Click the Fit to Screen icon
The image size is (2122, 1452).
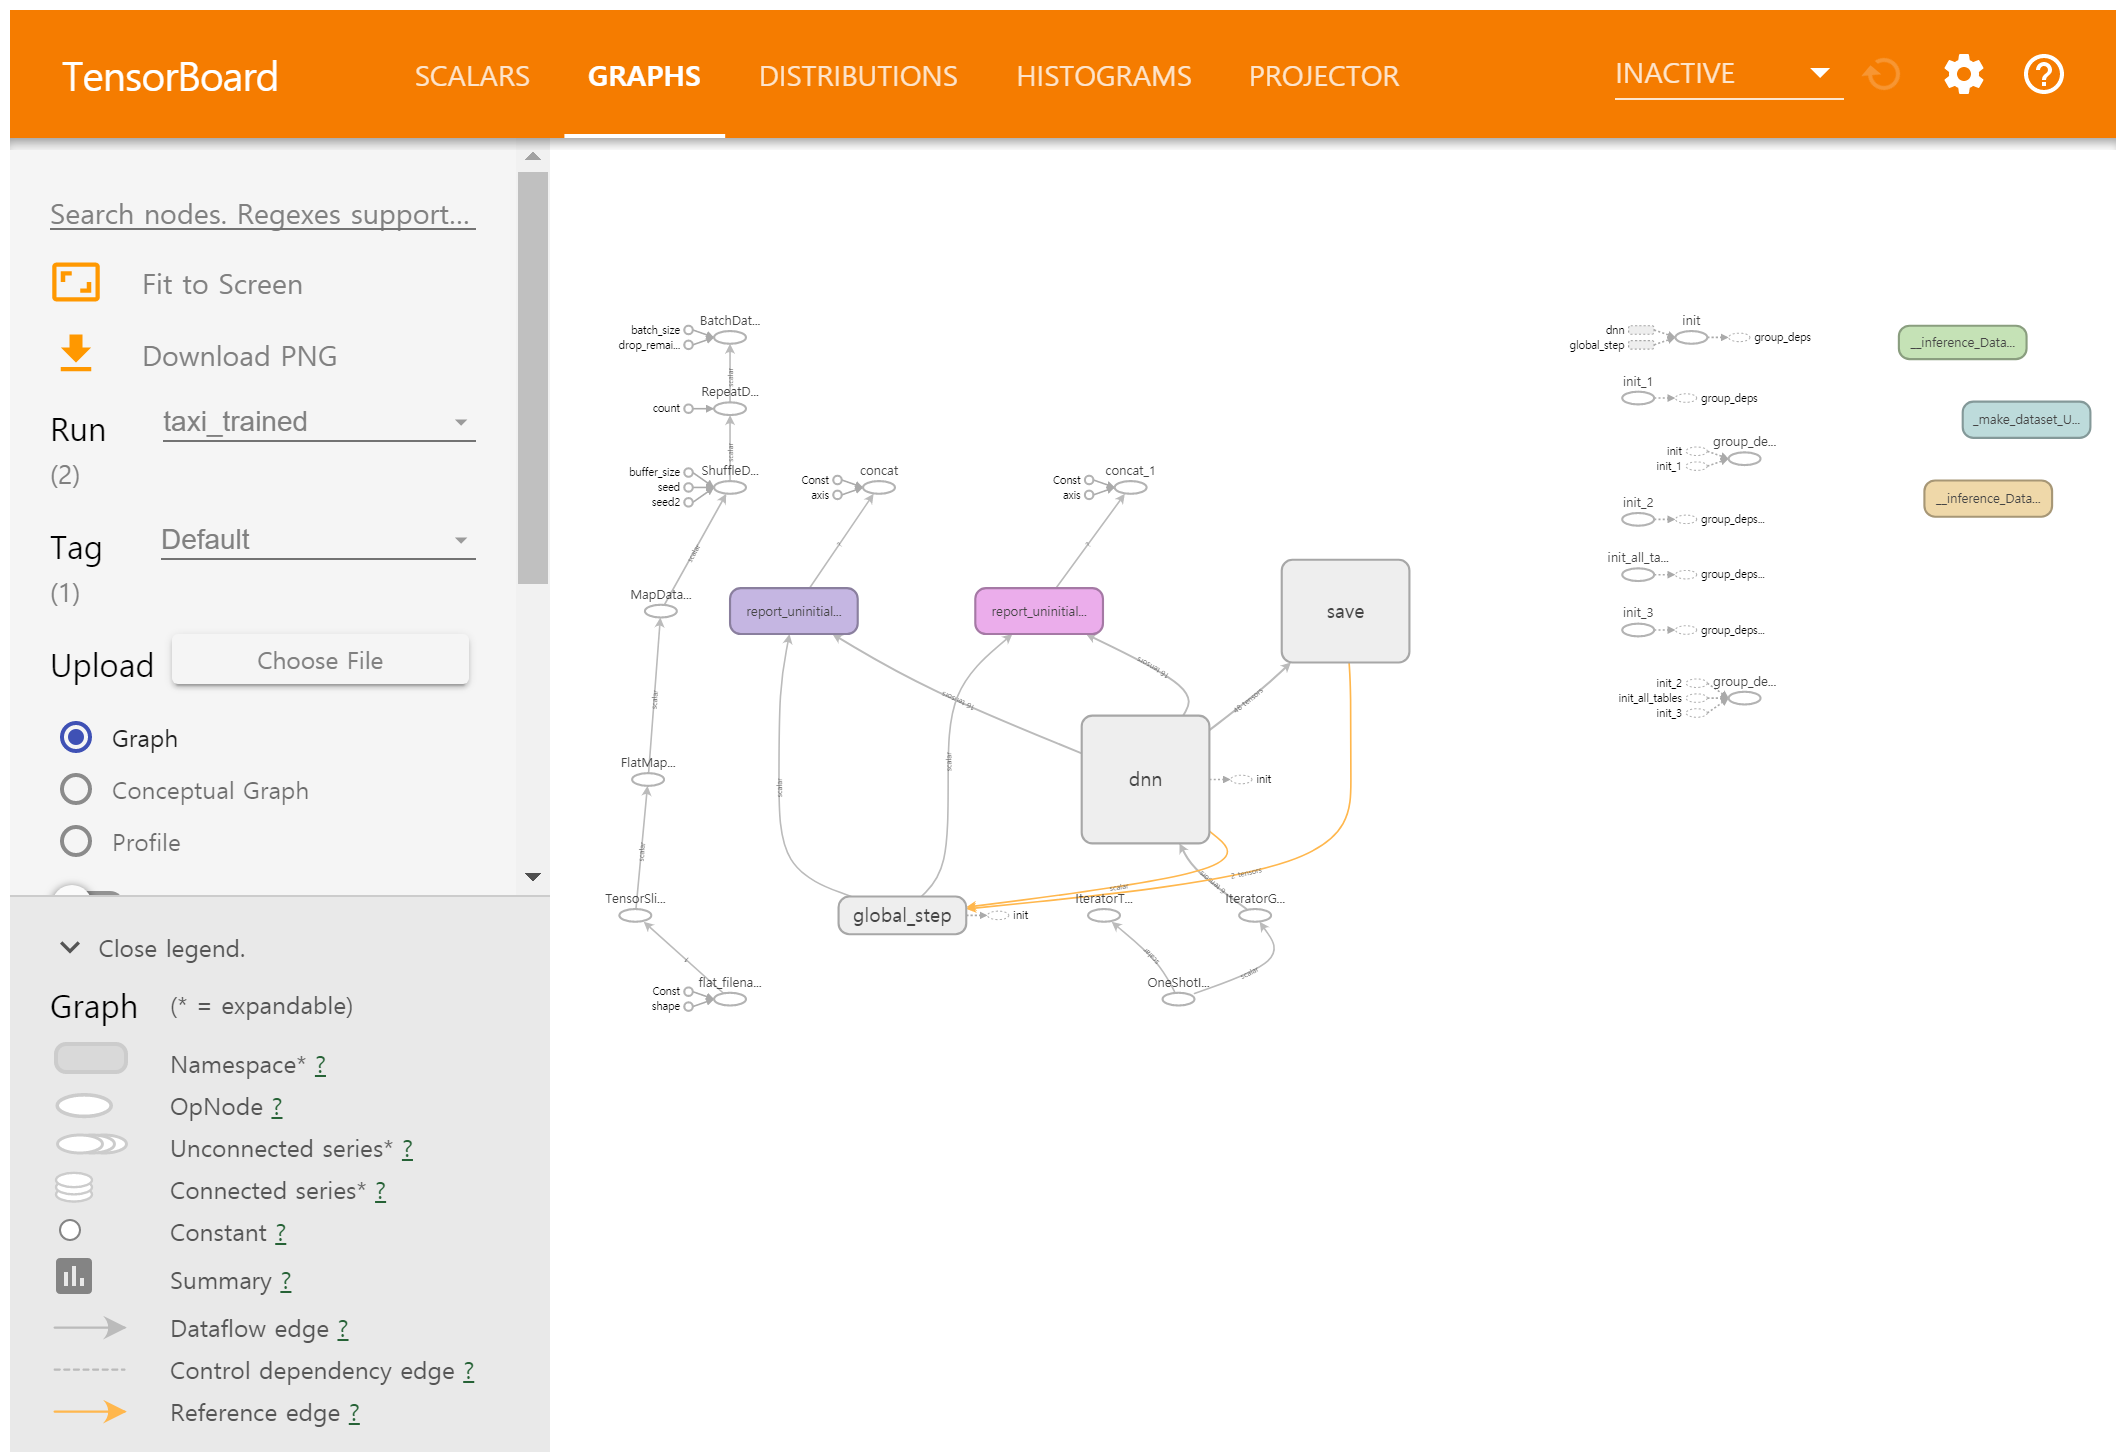pos(76,283)
